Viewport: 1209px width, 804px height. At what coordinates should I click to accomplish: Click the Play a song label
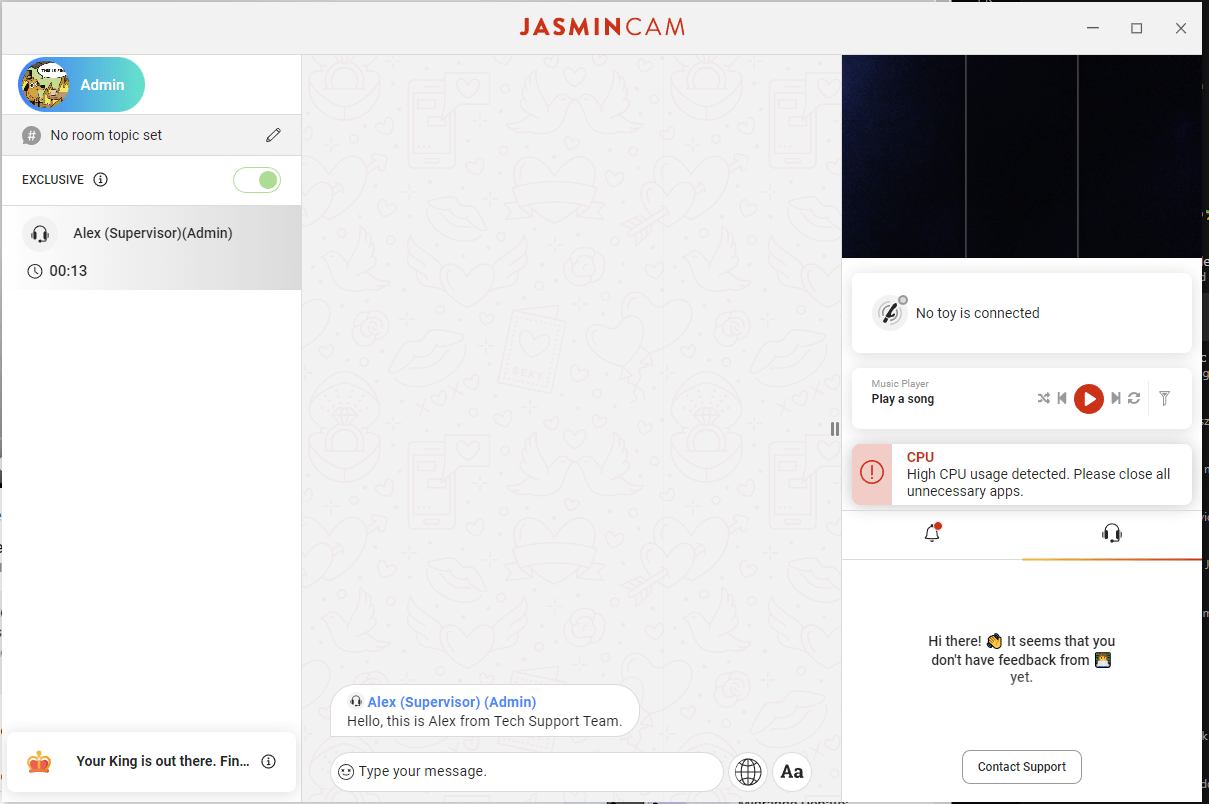click(x=903, y=399)
